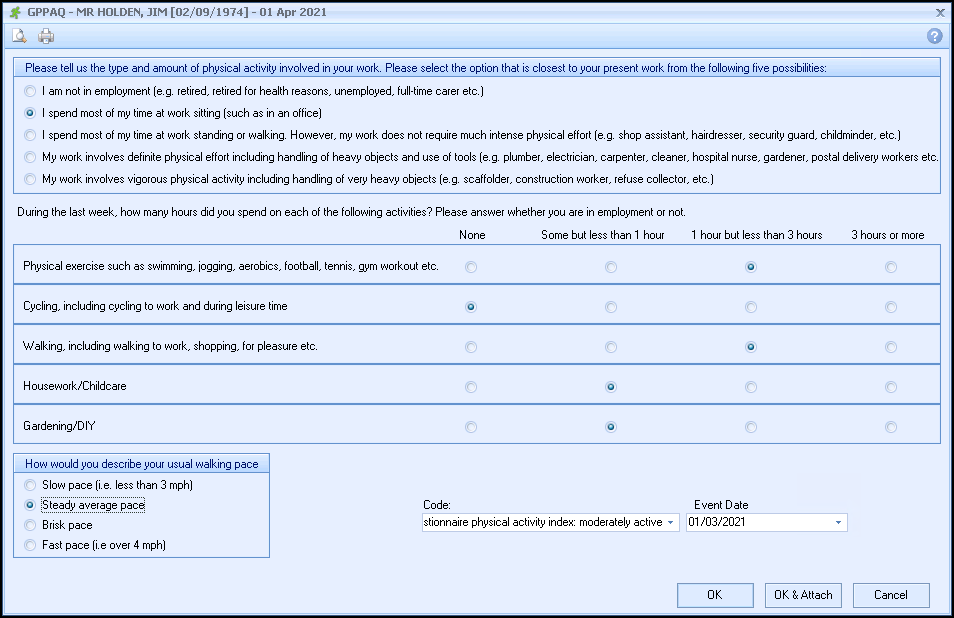Choose 'work involves vigorous physical activity' option
Screen dimensions: 954x618
[x=30, y=179]
